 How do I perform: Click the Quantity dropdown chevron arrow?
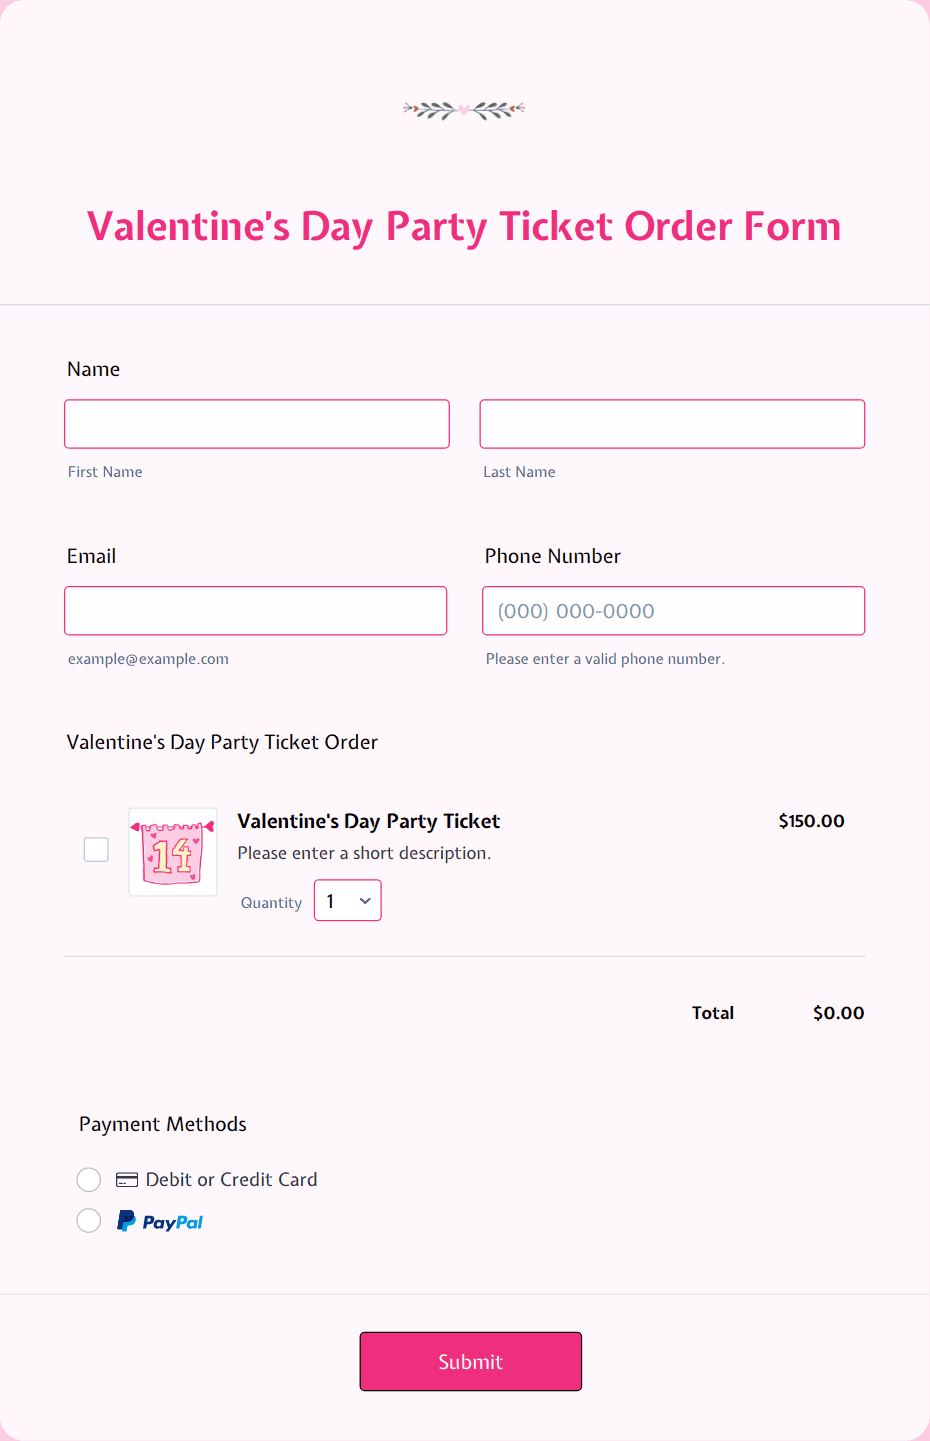pos(365,901)
